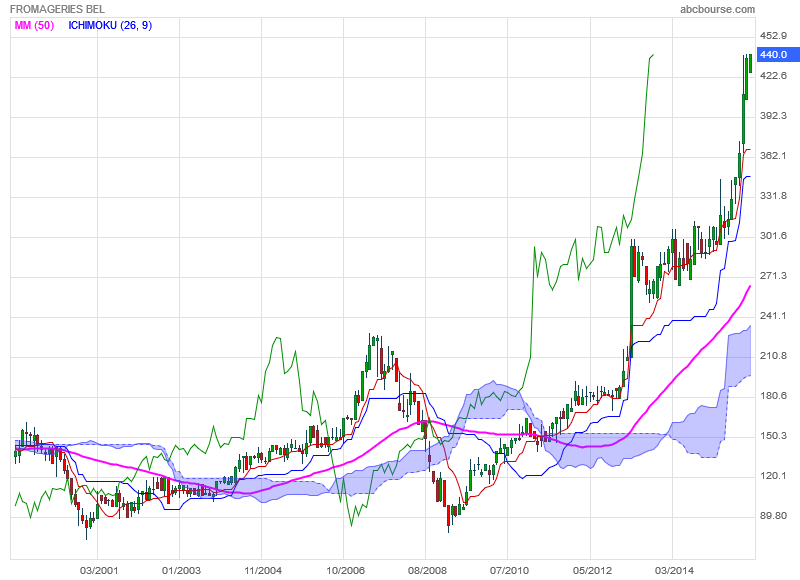
Task: Click the FROMAGERIES BEL chart title
Action: click(x=58, y=9)
